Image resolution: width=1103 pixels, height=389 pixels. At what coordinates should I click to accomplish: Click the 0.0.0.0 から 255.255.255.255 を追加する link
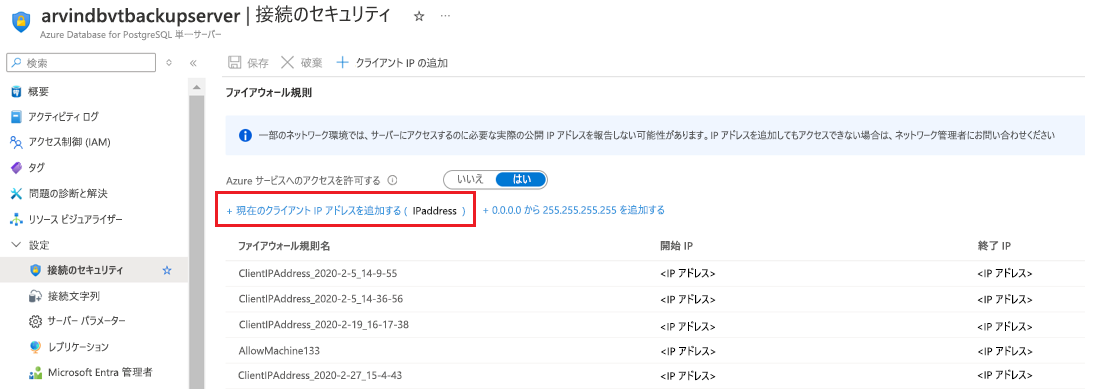point(573,210)
